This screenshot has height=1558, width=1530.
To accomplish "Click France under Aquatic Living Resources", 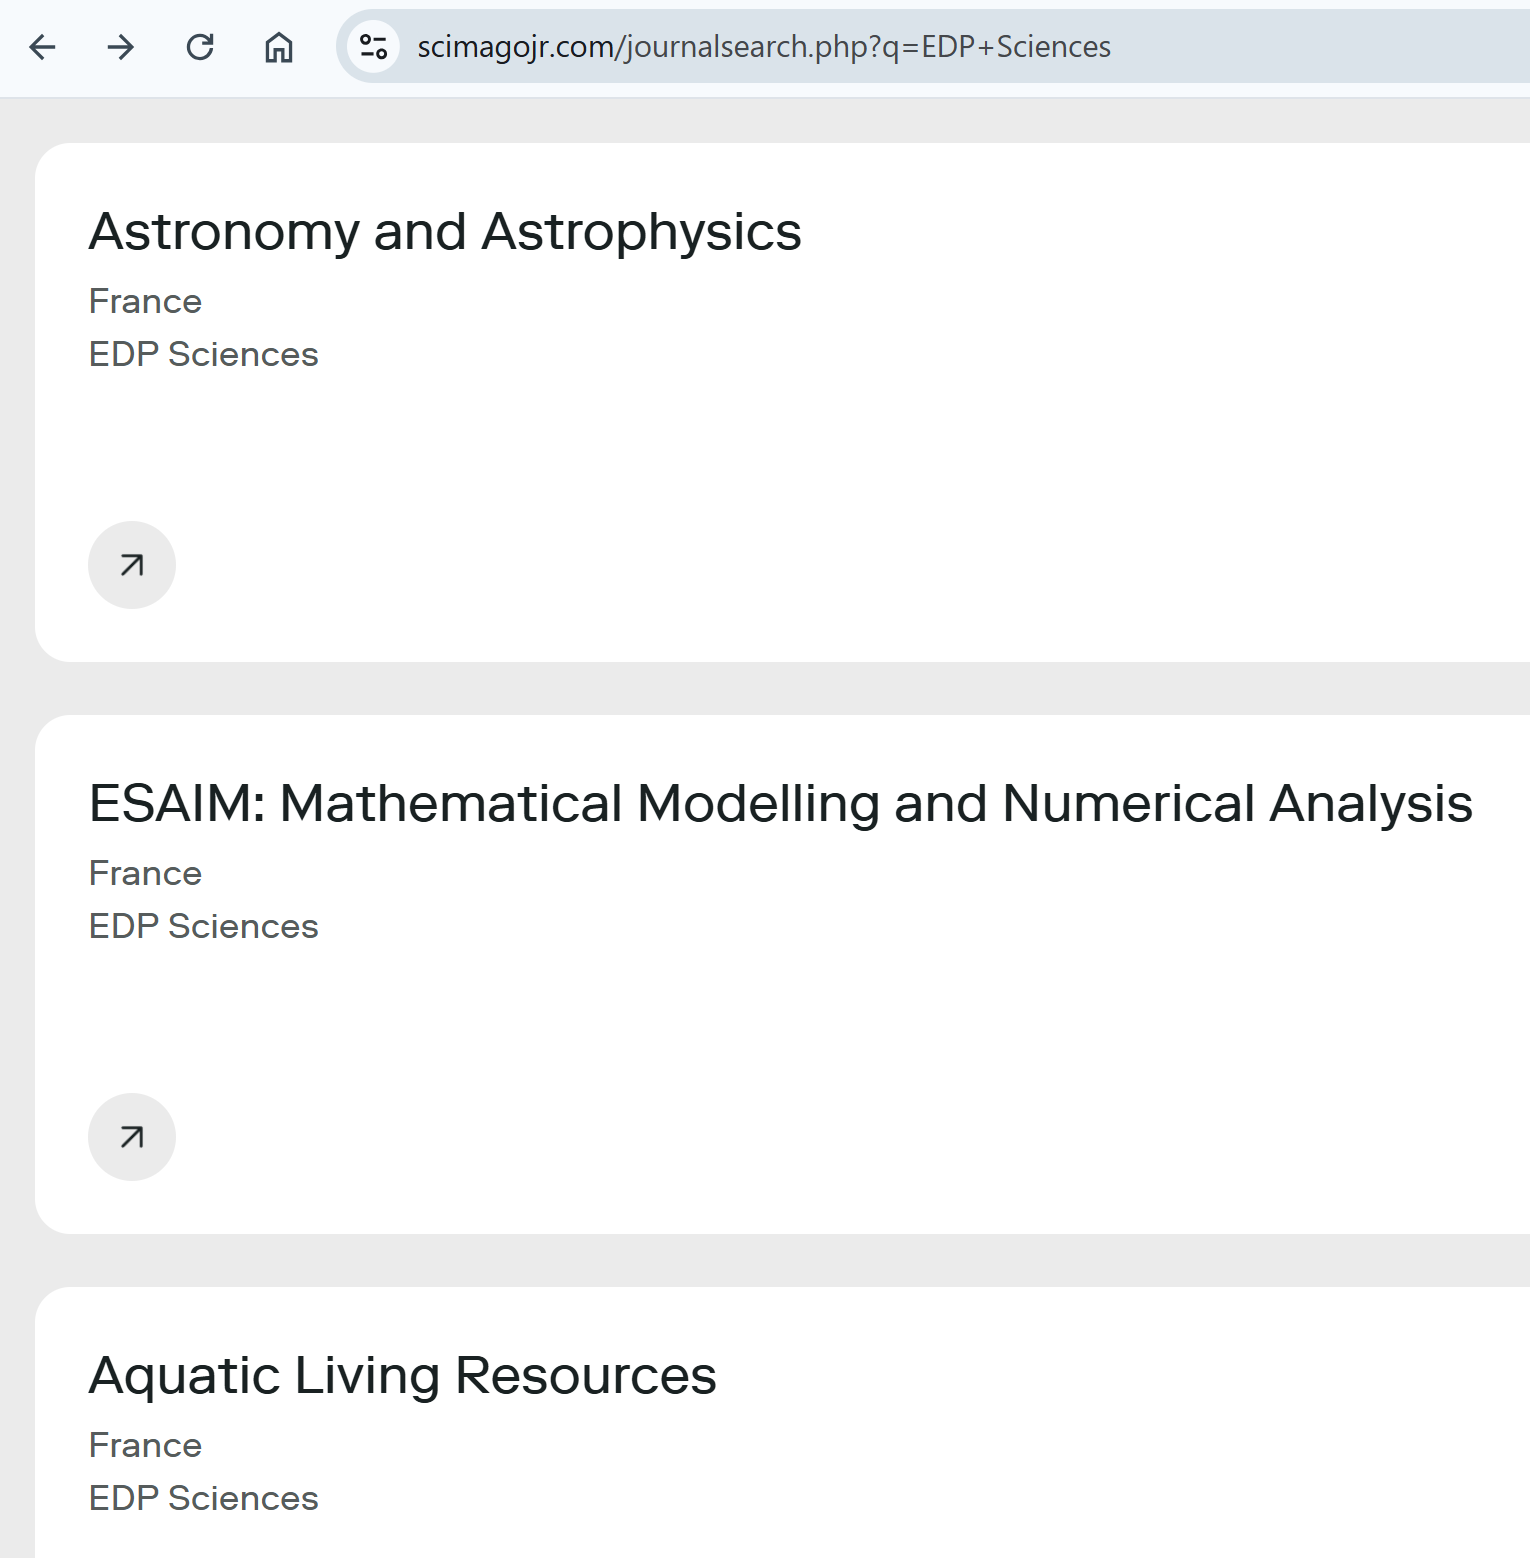I will [x=145, y=1445].
